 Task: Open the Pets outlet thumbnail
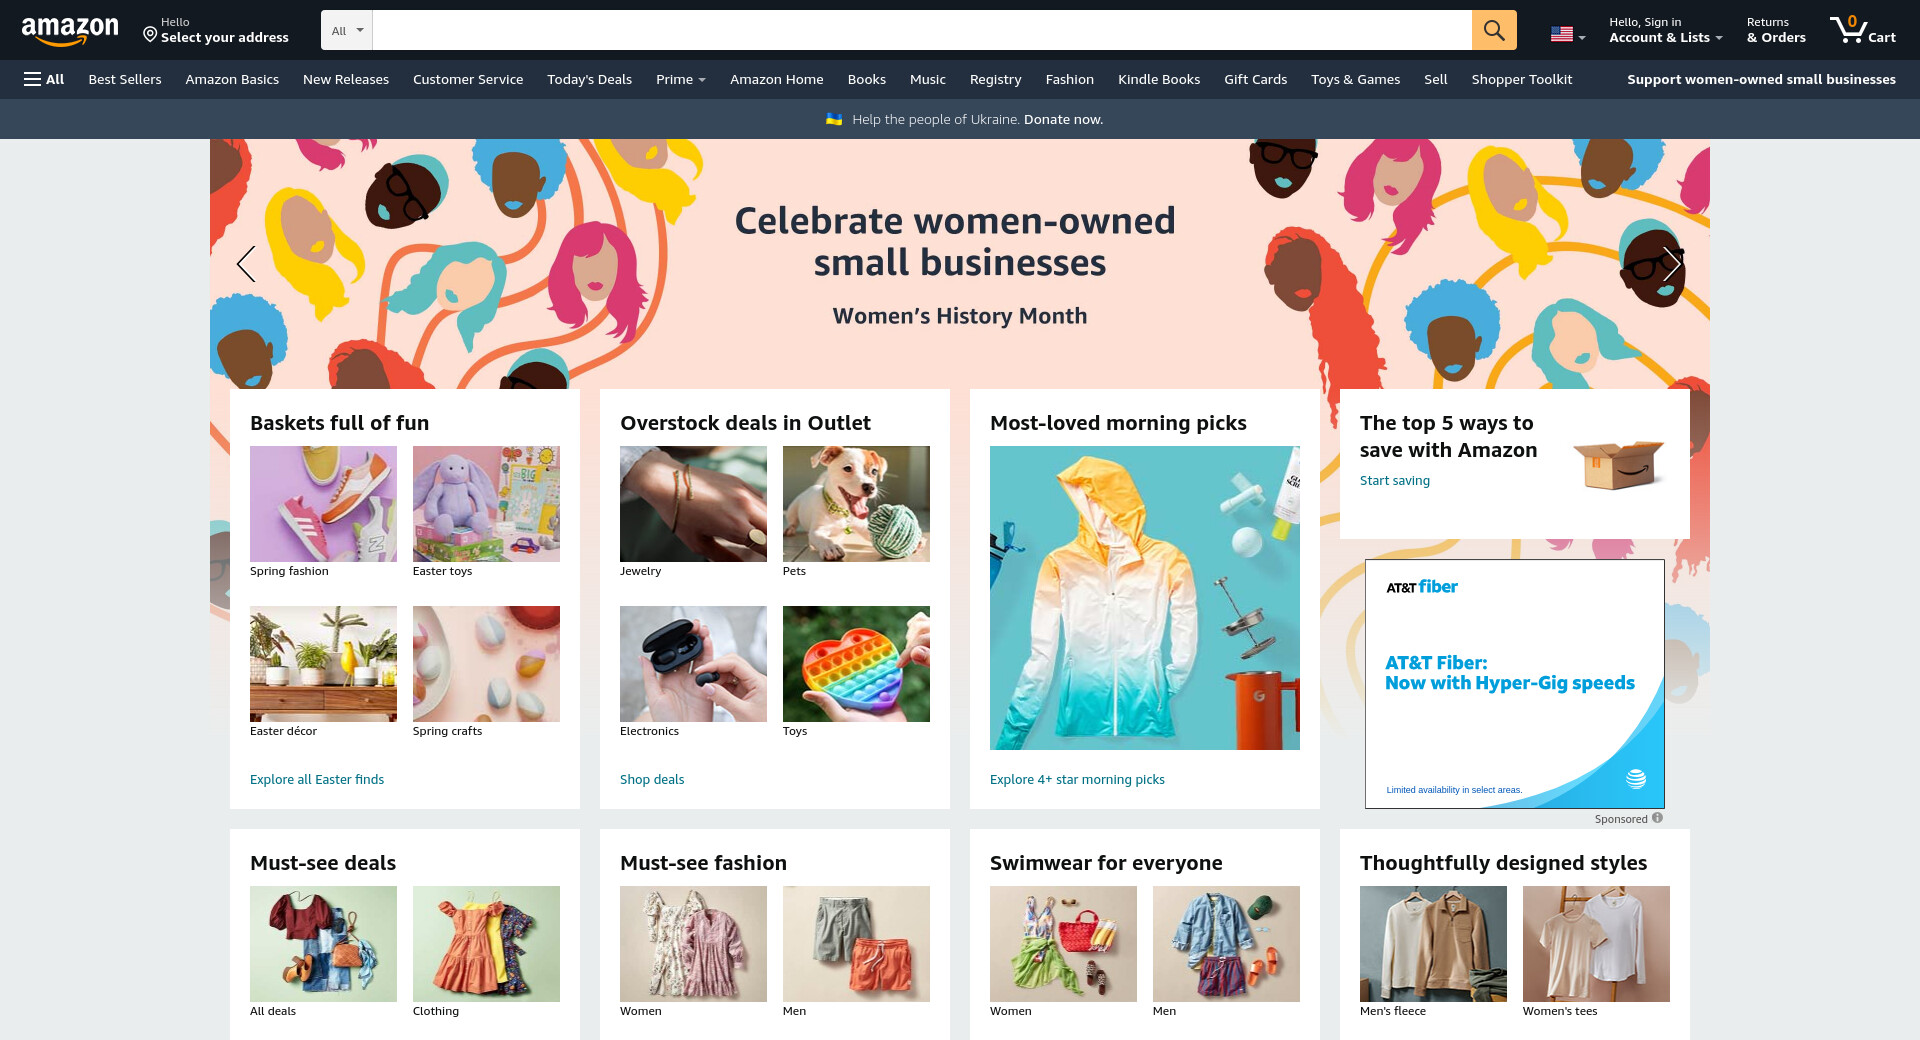pyautogui.click(x=856, y=504)
